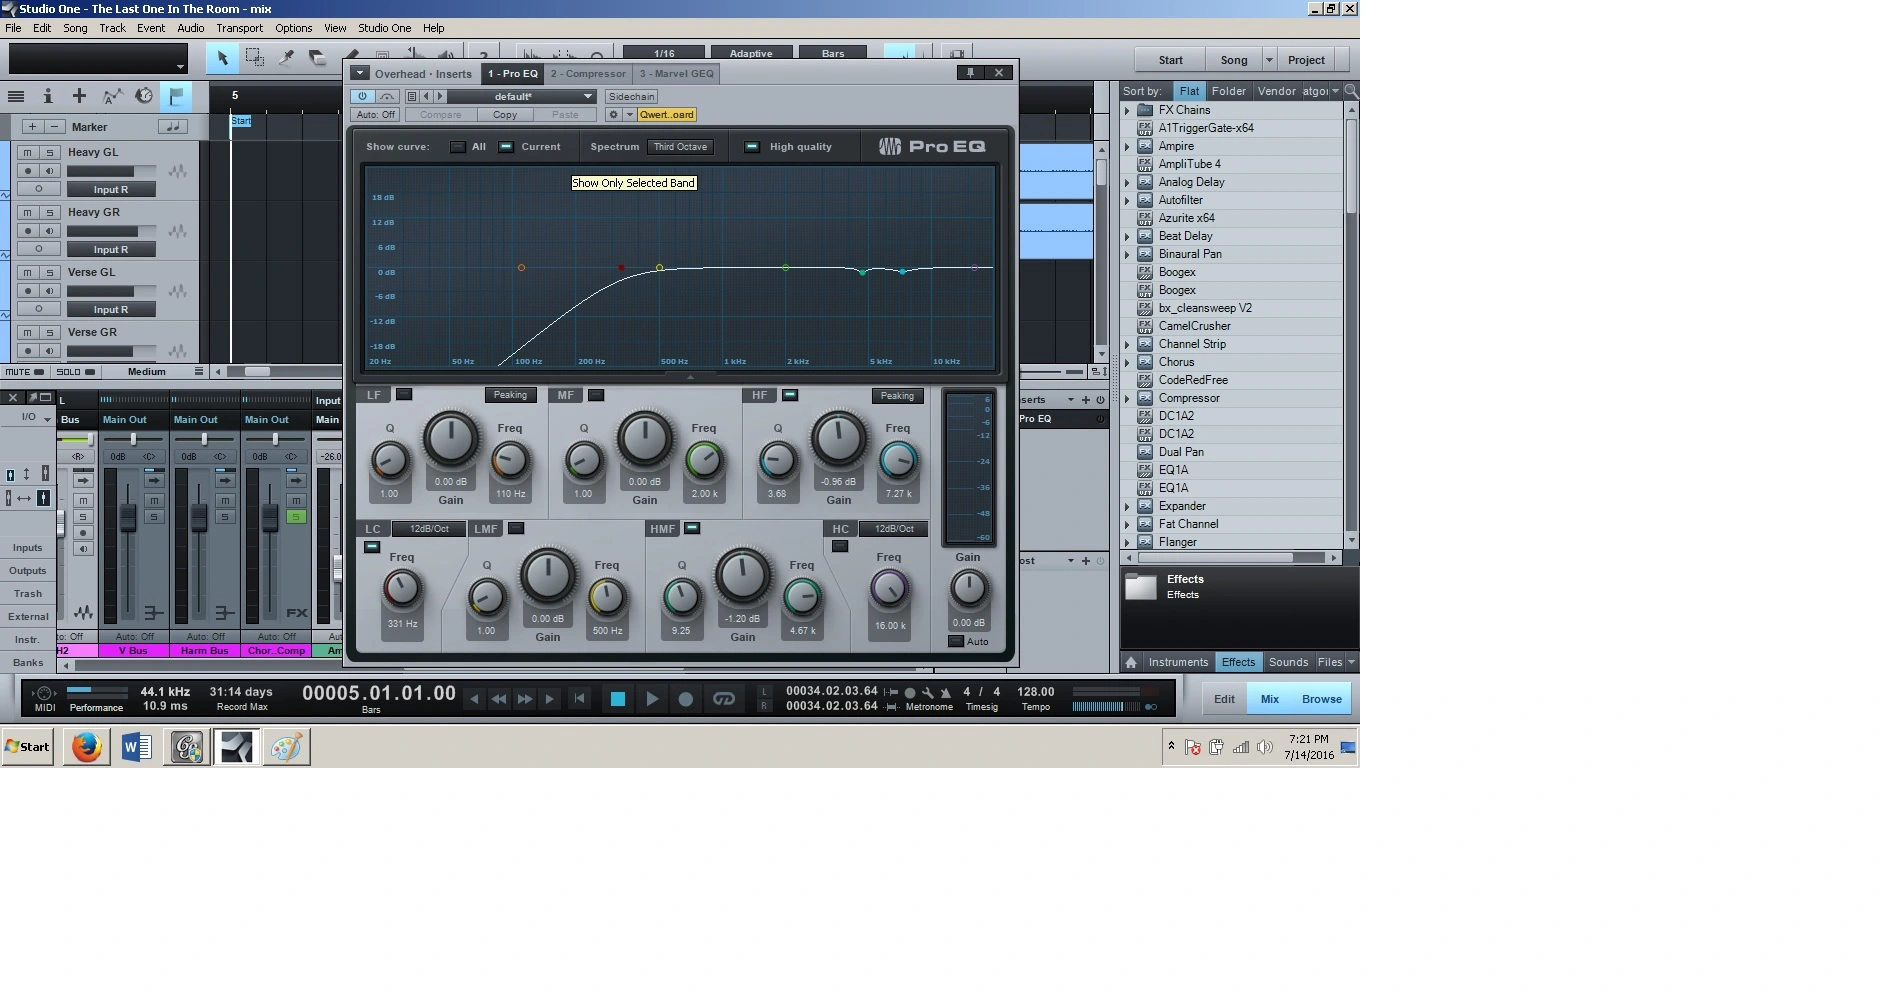Open HC 12dB/Oct slope dropdown

point(893,529)
